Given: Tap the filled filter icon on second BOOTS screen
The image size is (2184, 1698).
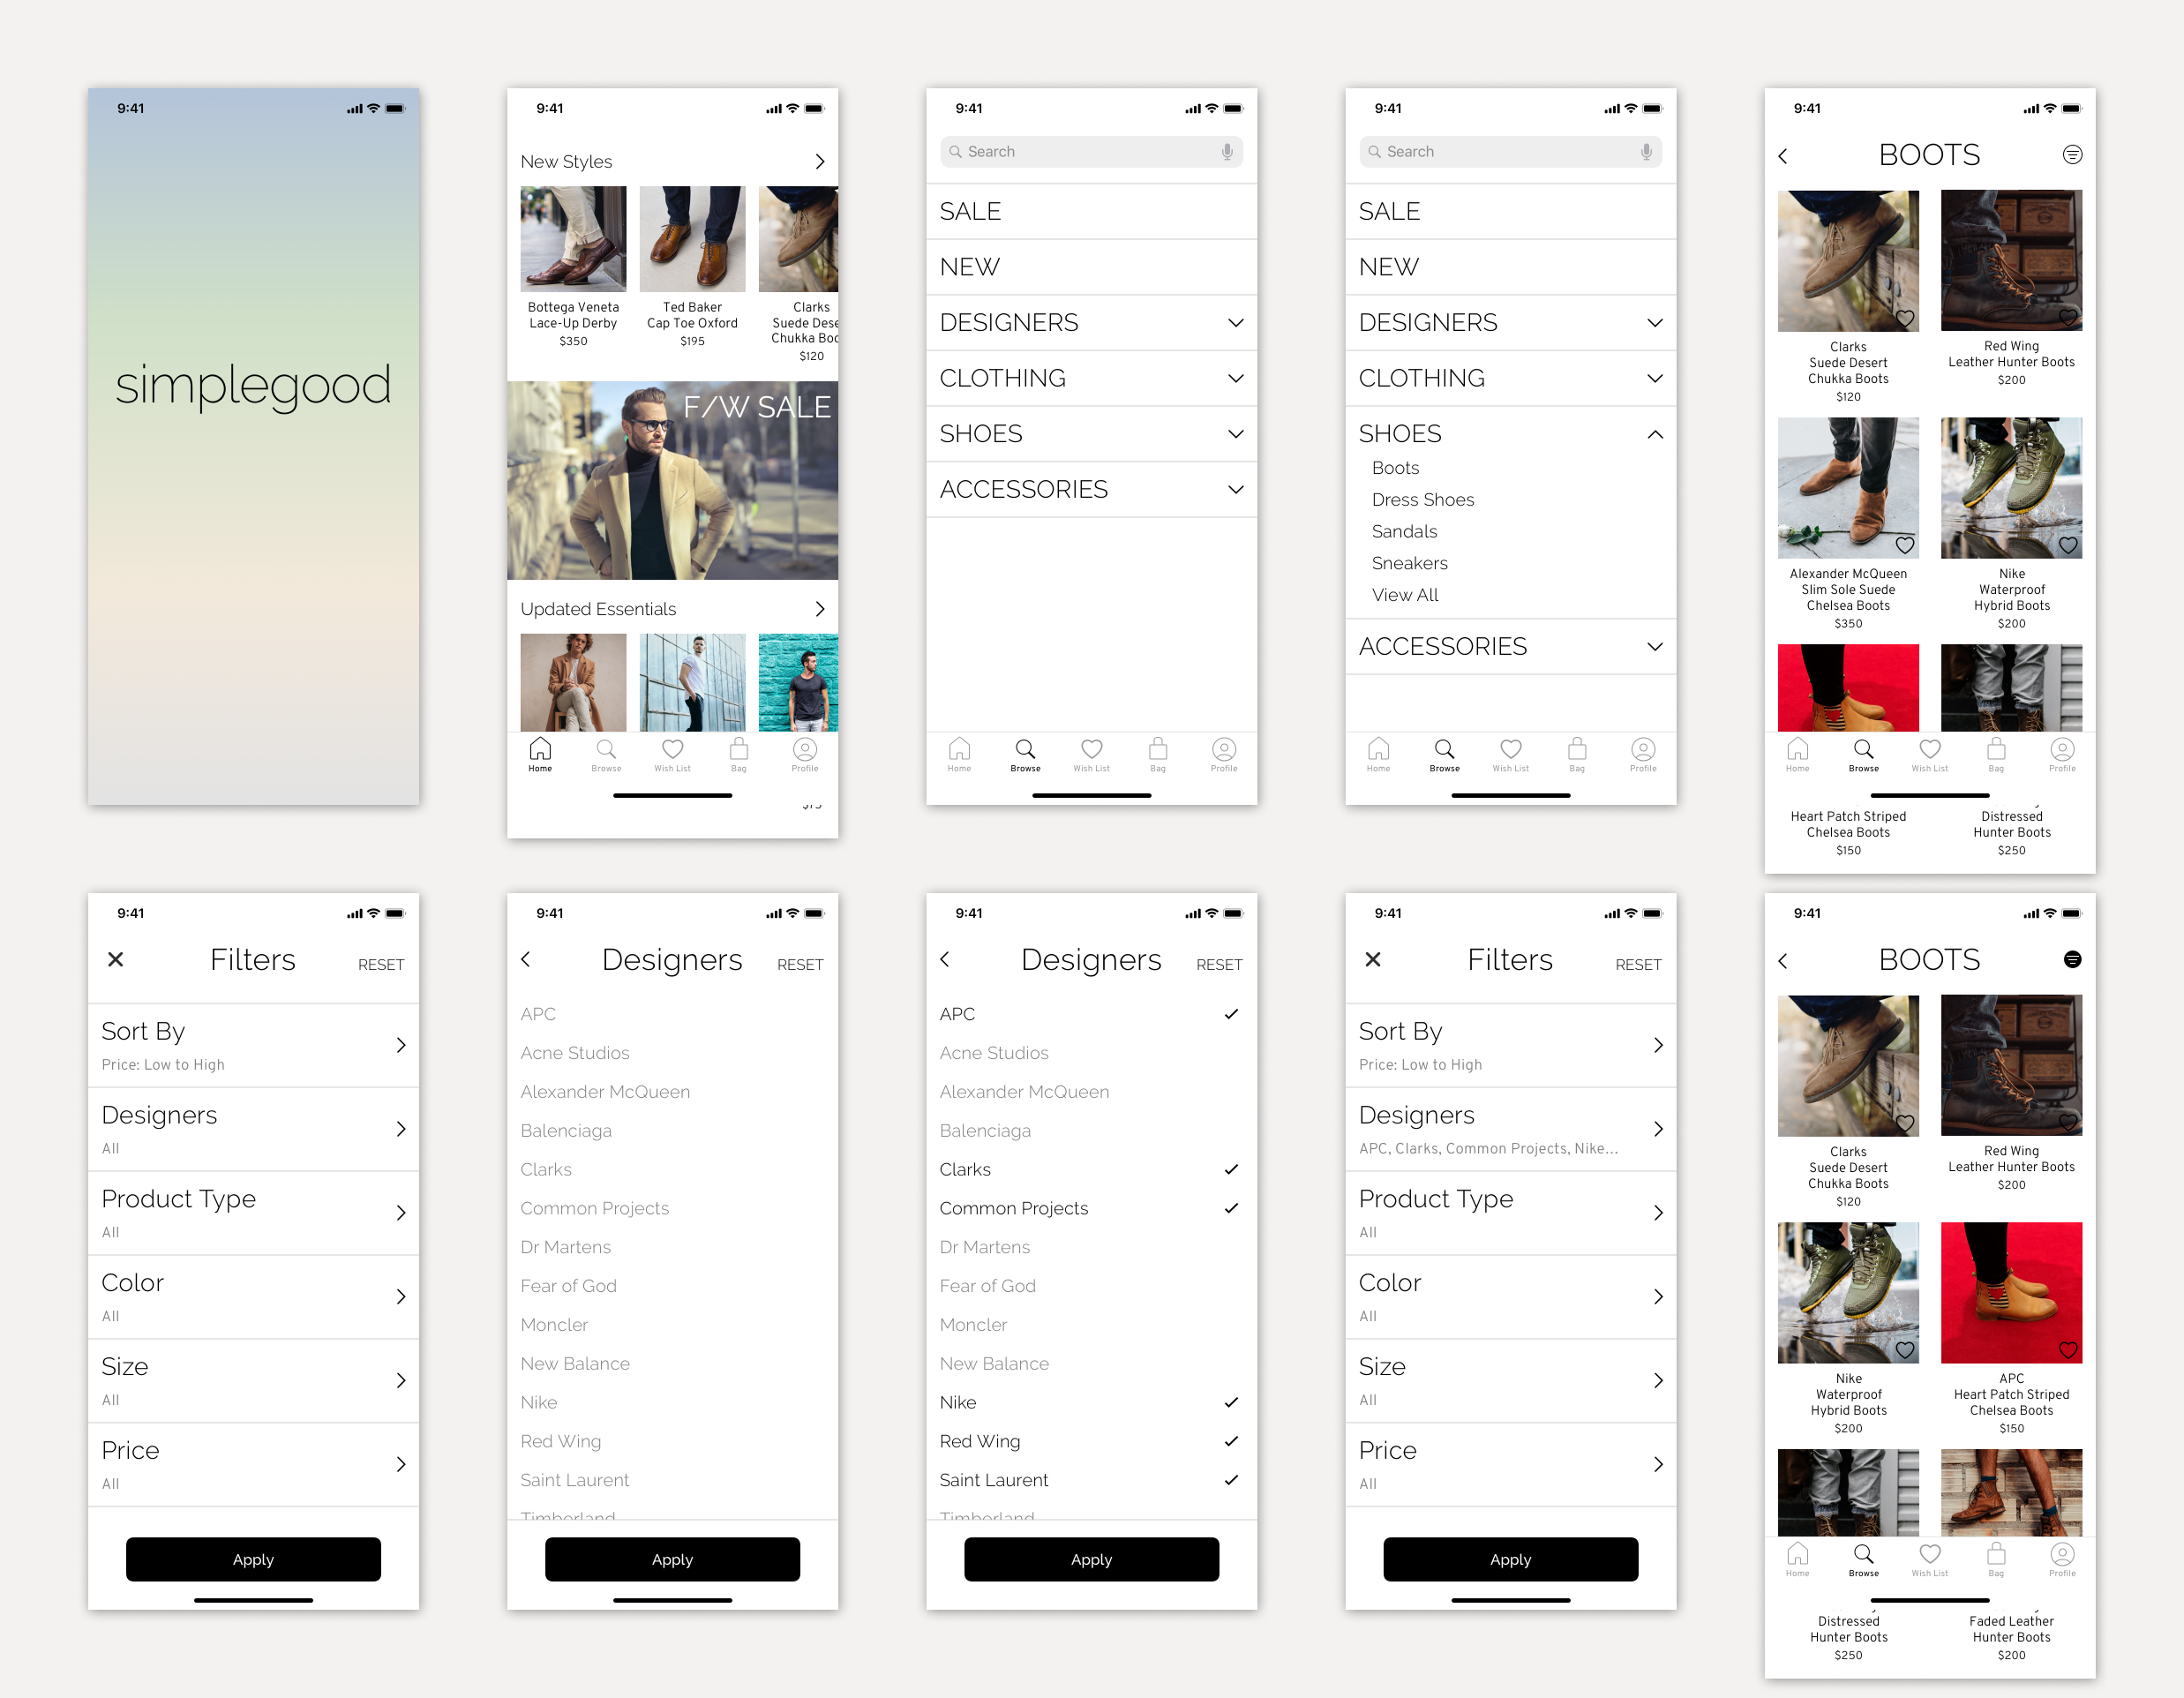Looking at the screenshot, I should (x=2072, y=959).
